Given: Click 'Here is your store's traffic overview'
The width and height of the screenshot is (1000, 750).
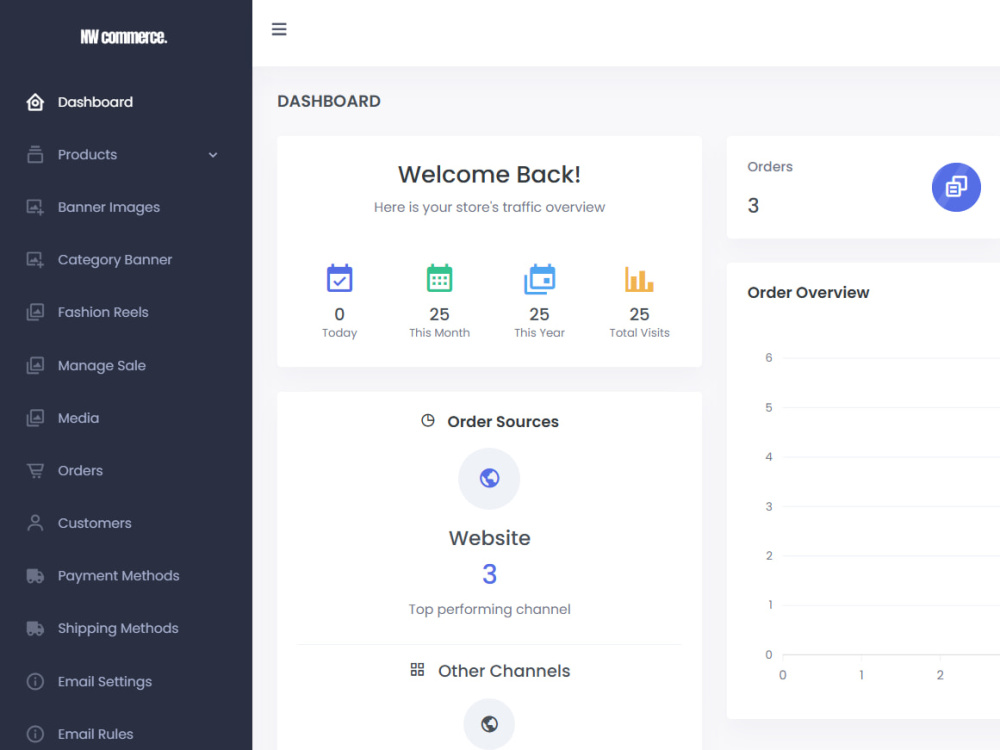Looking at the screenshot, I should click(x=489, y=207).
